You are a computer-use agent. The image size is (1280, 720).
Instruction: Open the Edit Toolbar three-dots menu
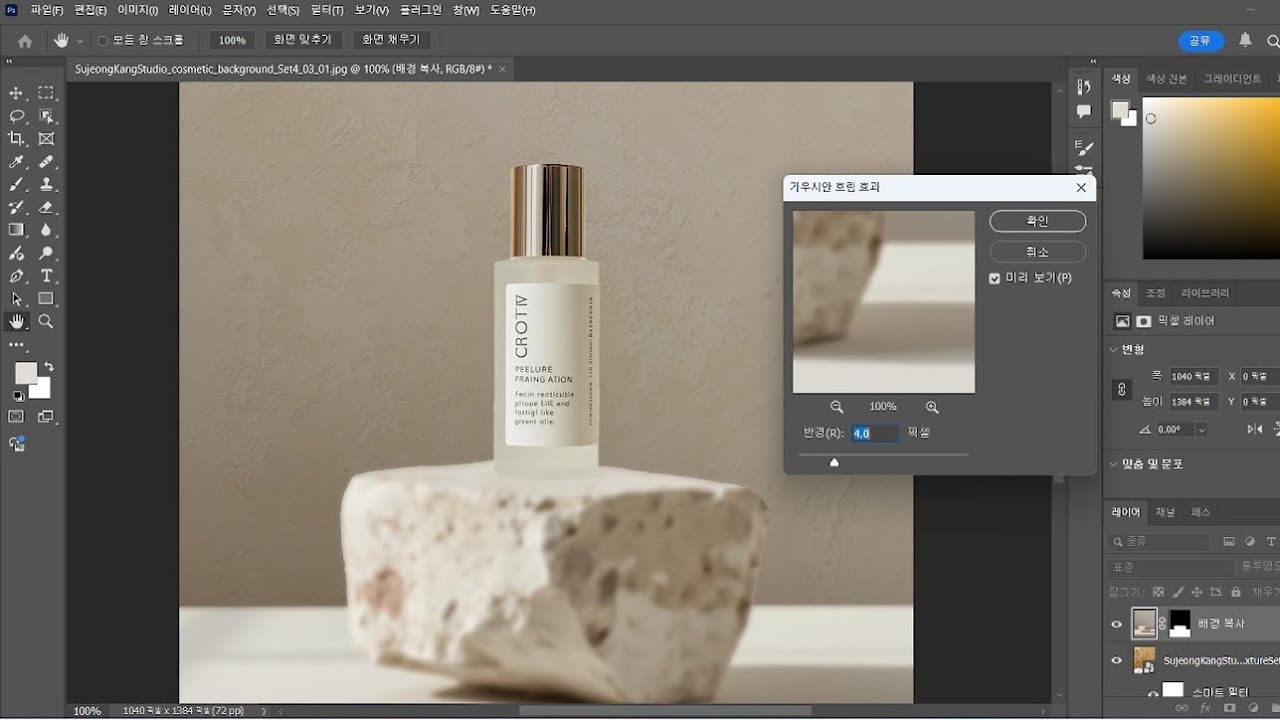tap(16, 345)
